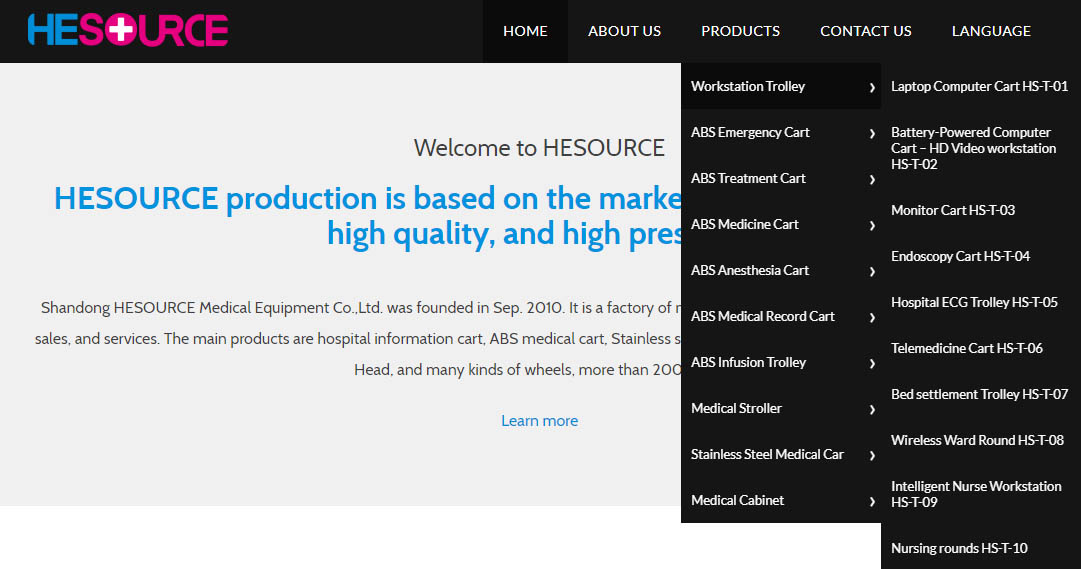Select ABS Medicine Cart category
This screenshot has width=1081, height=569.
coord(781,224)
